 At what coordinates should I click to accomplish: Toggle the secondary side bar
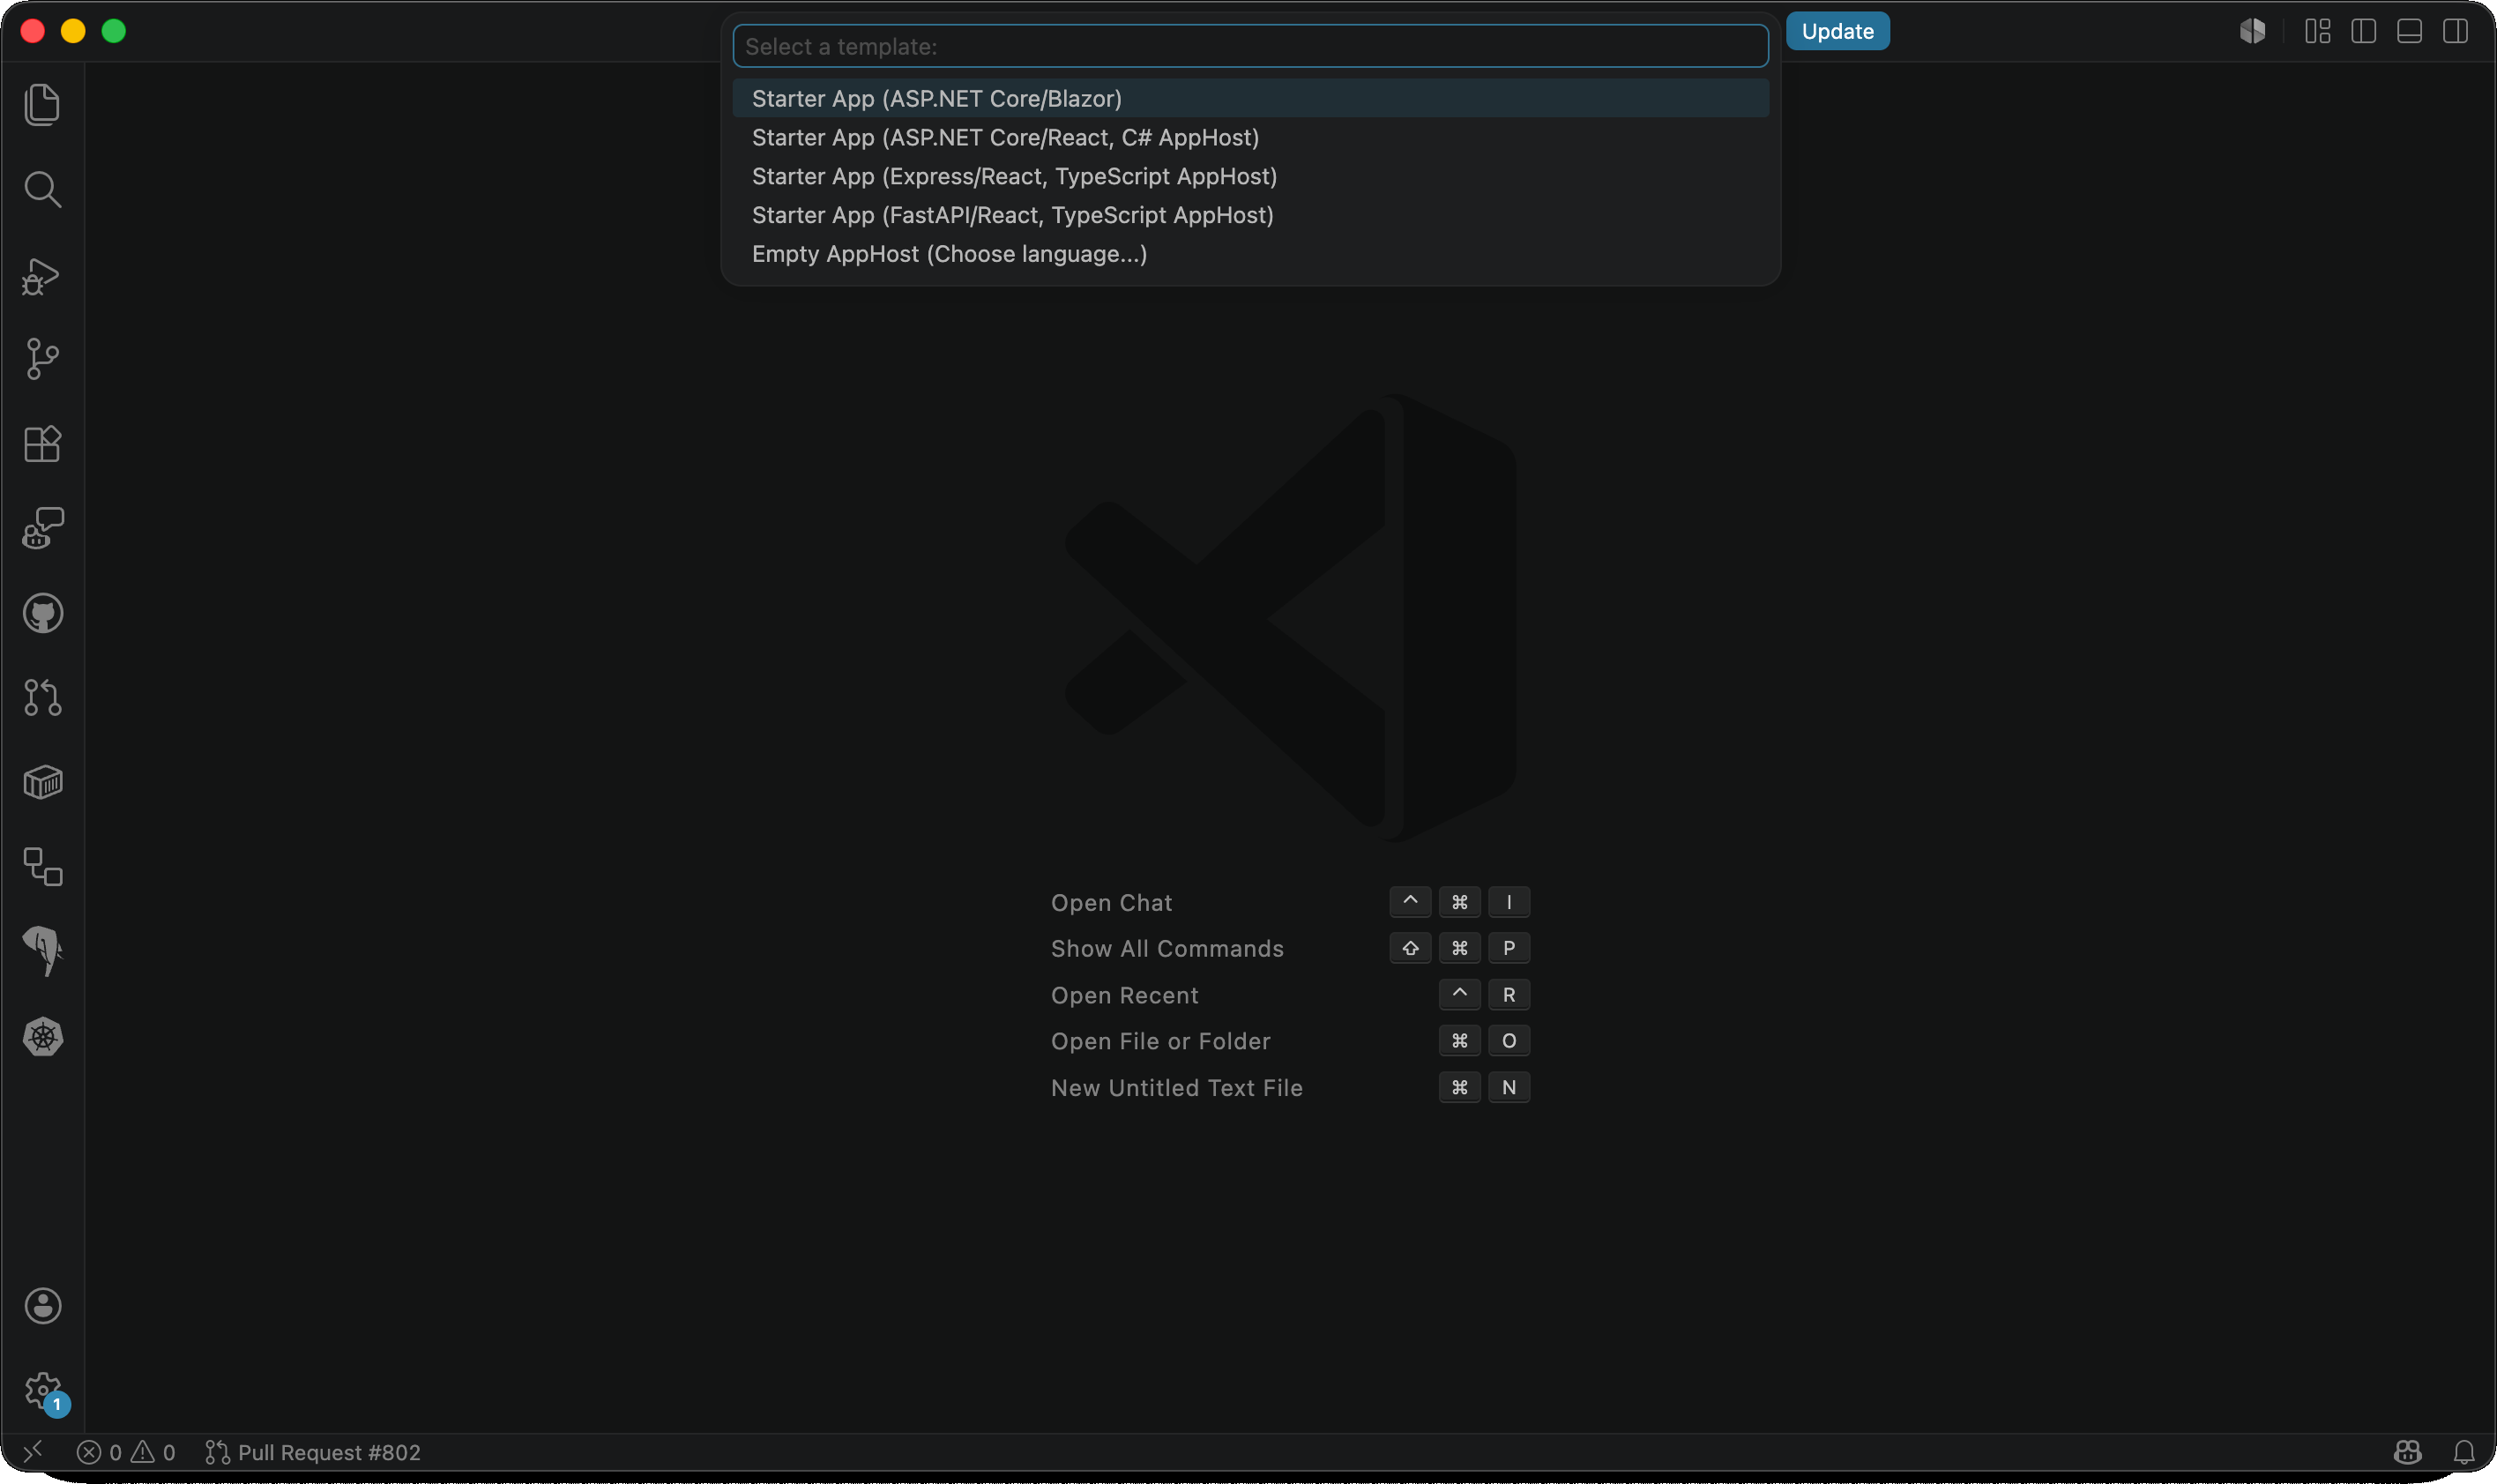2455,31
